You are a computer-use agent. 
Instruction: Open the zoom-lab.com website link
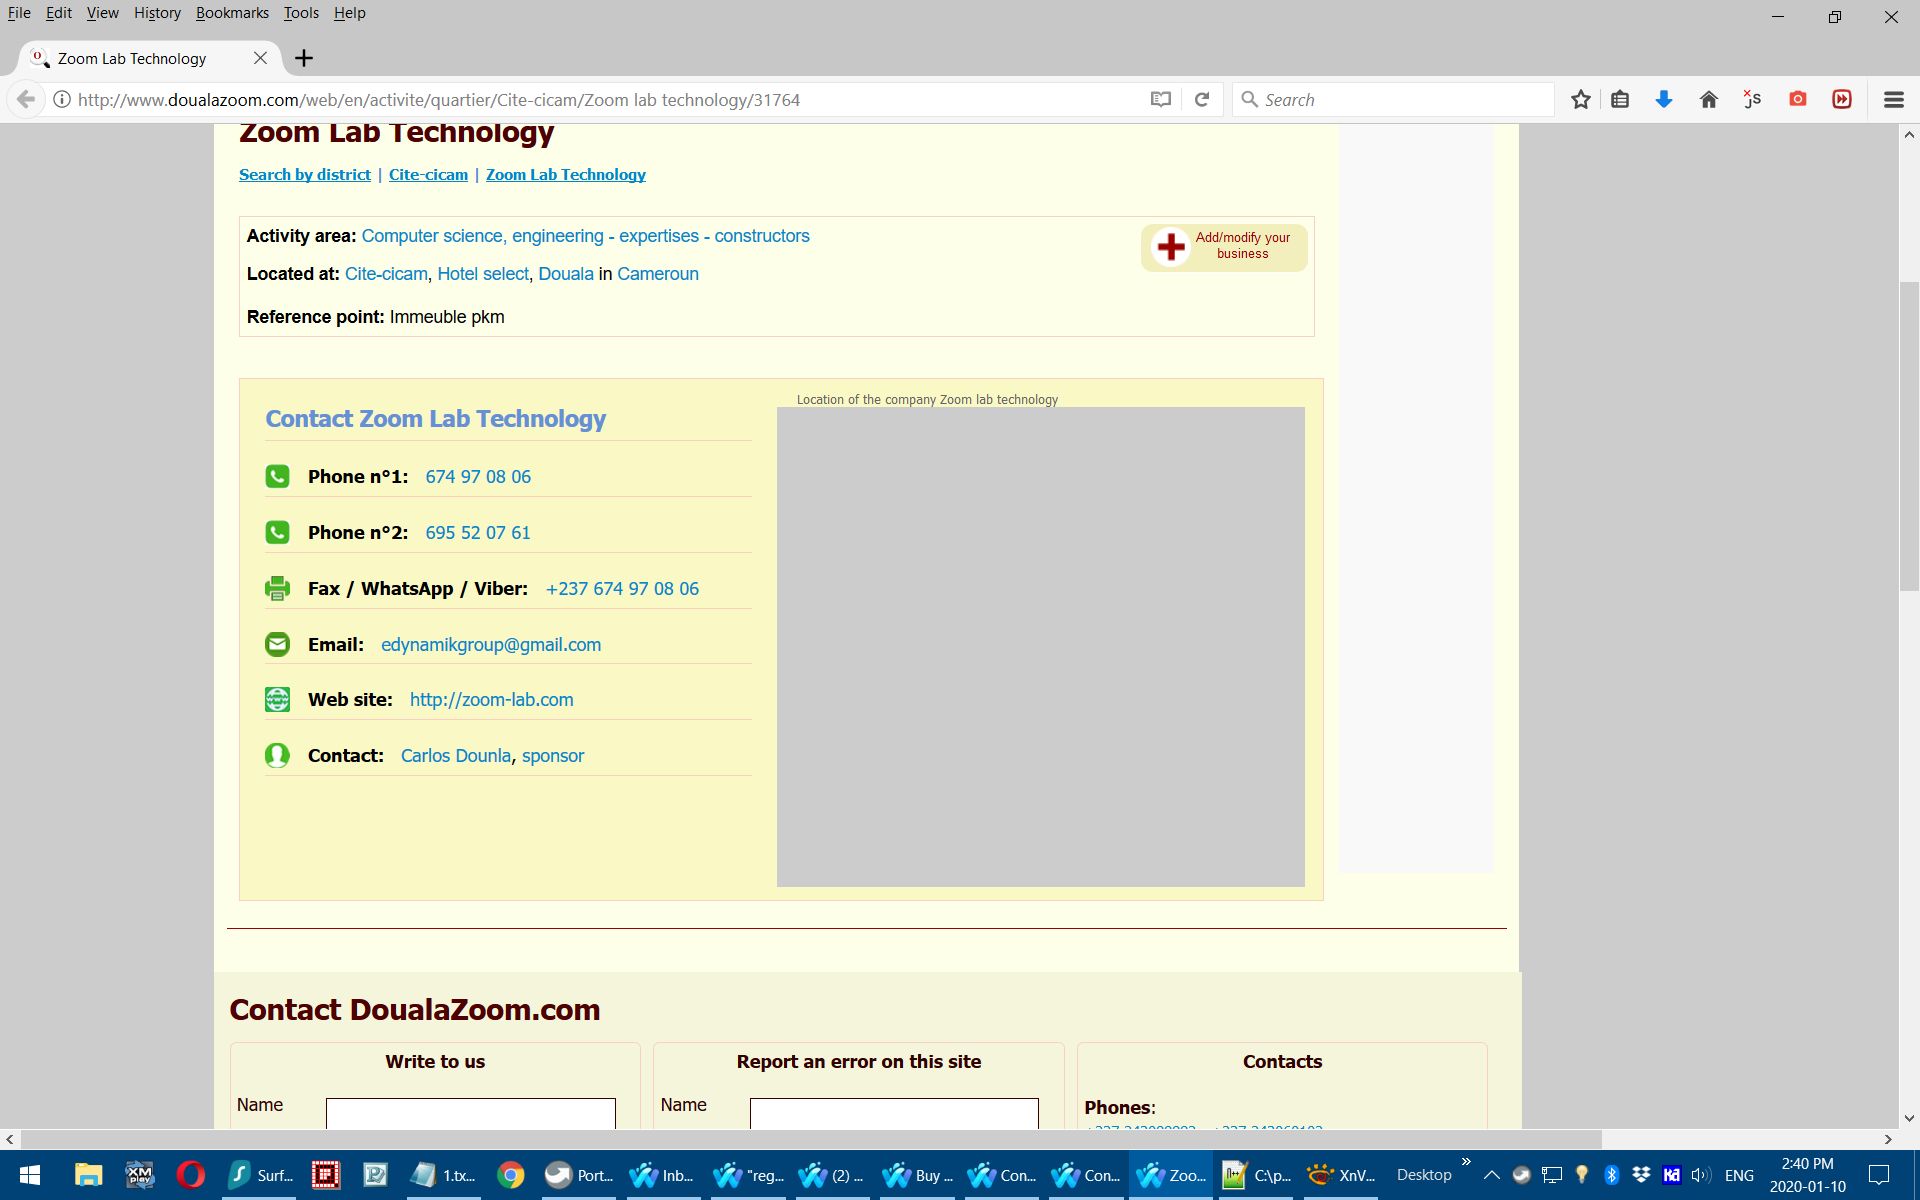[x=491, y=700]
